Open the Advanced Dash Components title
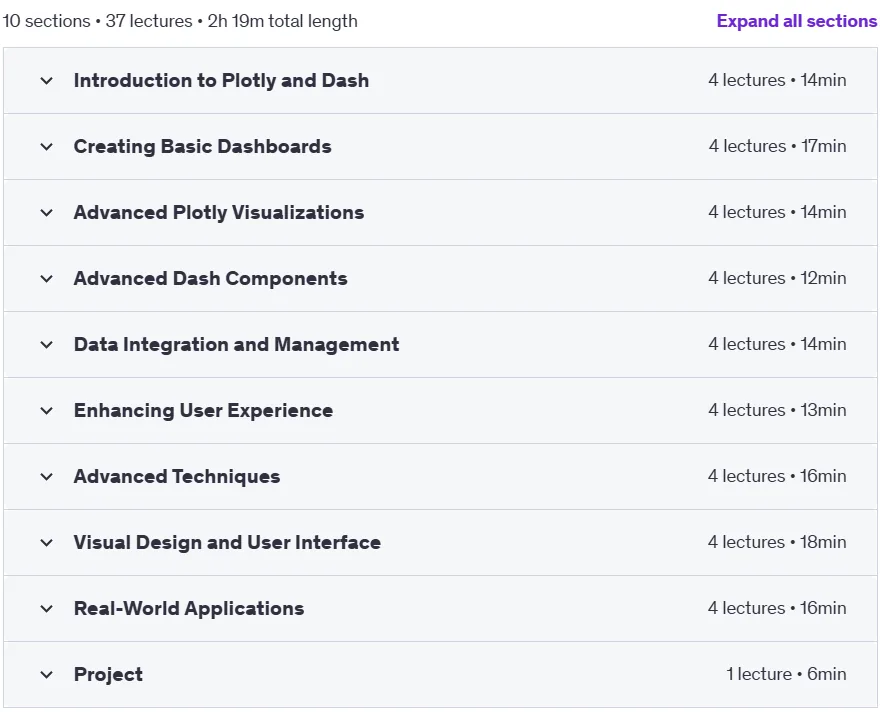Image resolution: width=880 pixels, height=712 pixels. 210,278
